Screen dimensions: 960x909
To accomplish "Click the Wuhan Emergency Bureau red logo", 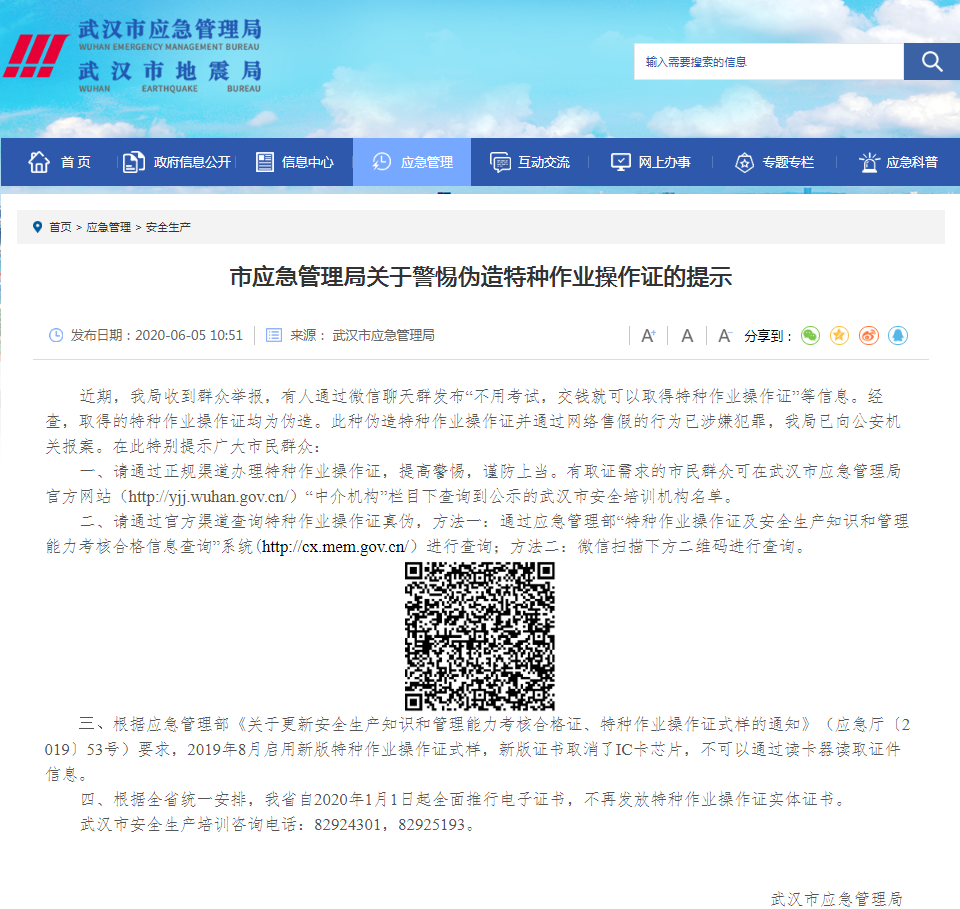I will tap(36, 56).
